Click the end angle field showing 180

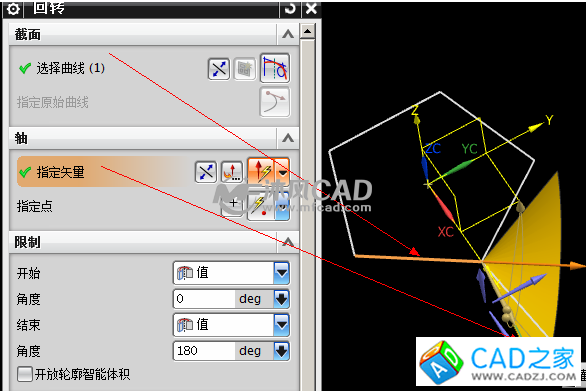[x=204, y=351]
